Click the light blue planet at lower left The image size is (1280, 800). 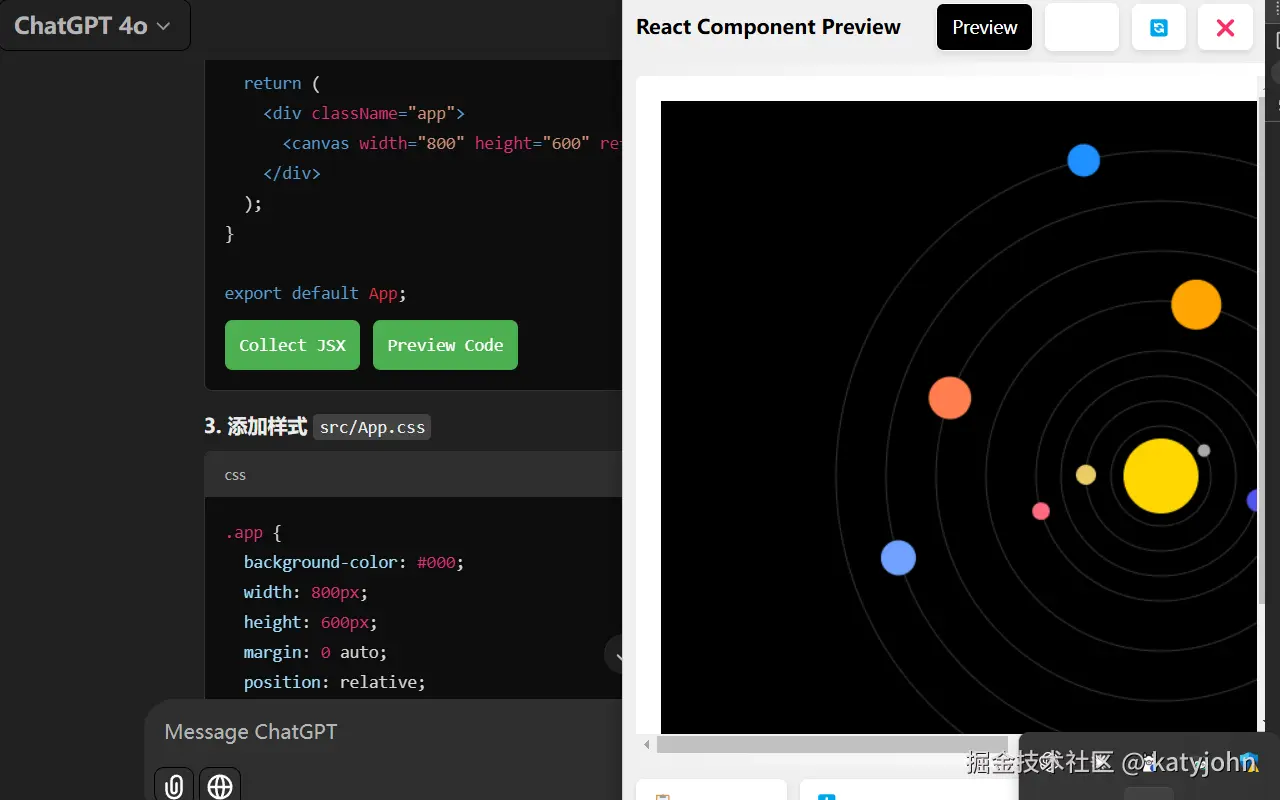898,557
